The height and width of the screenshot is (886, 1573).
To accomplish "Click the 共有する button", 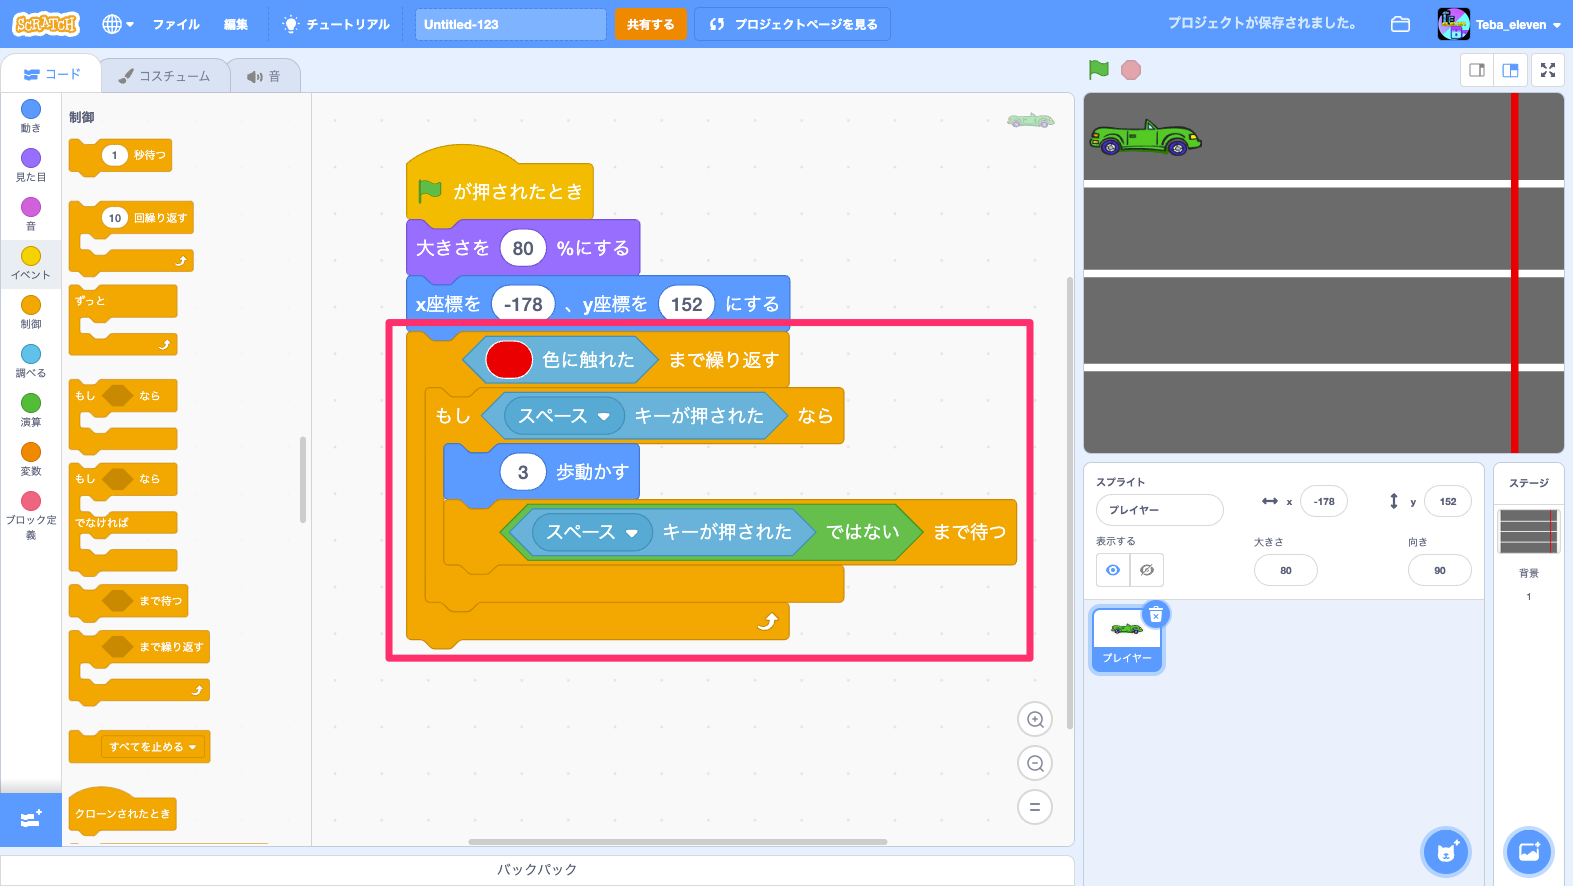I will click(x=651, y=24).
